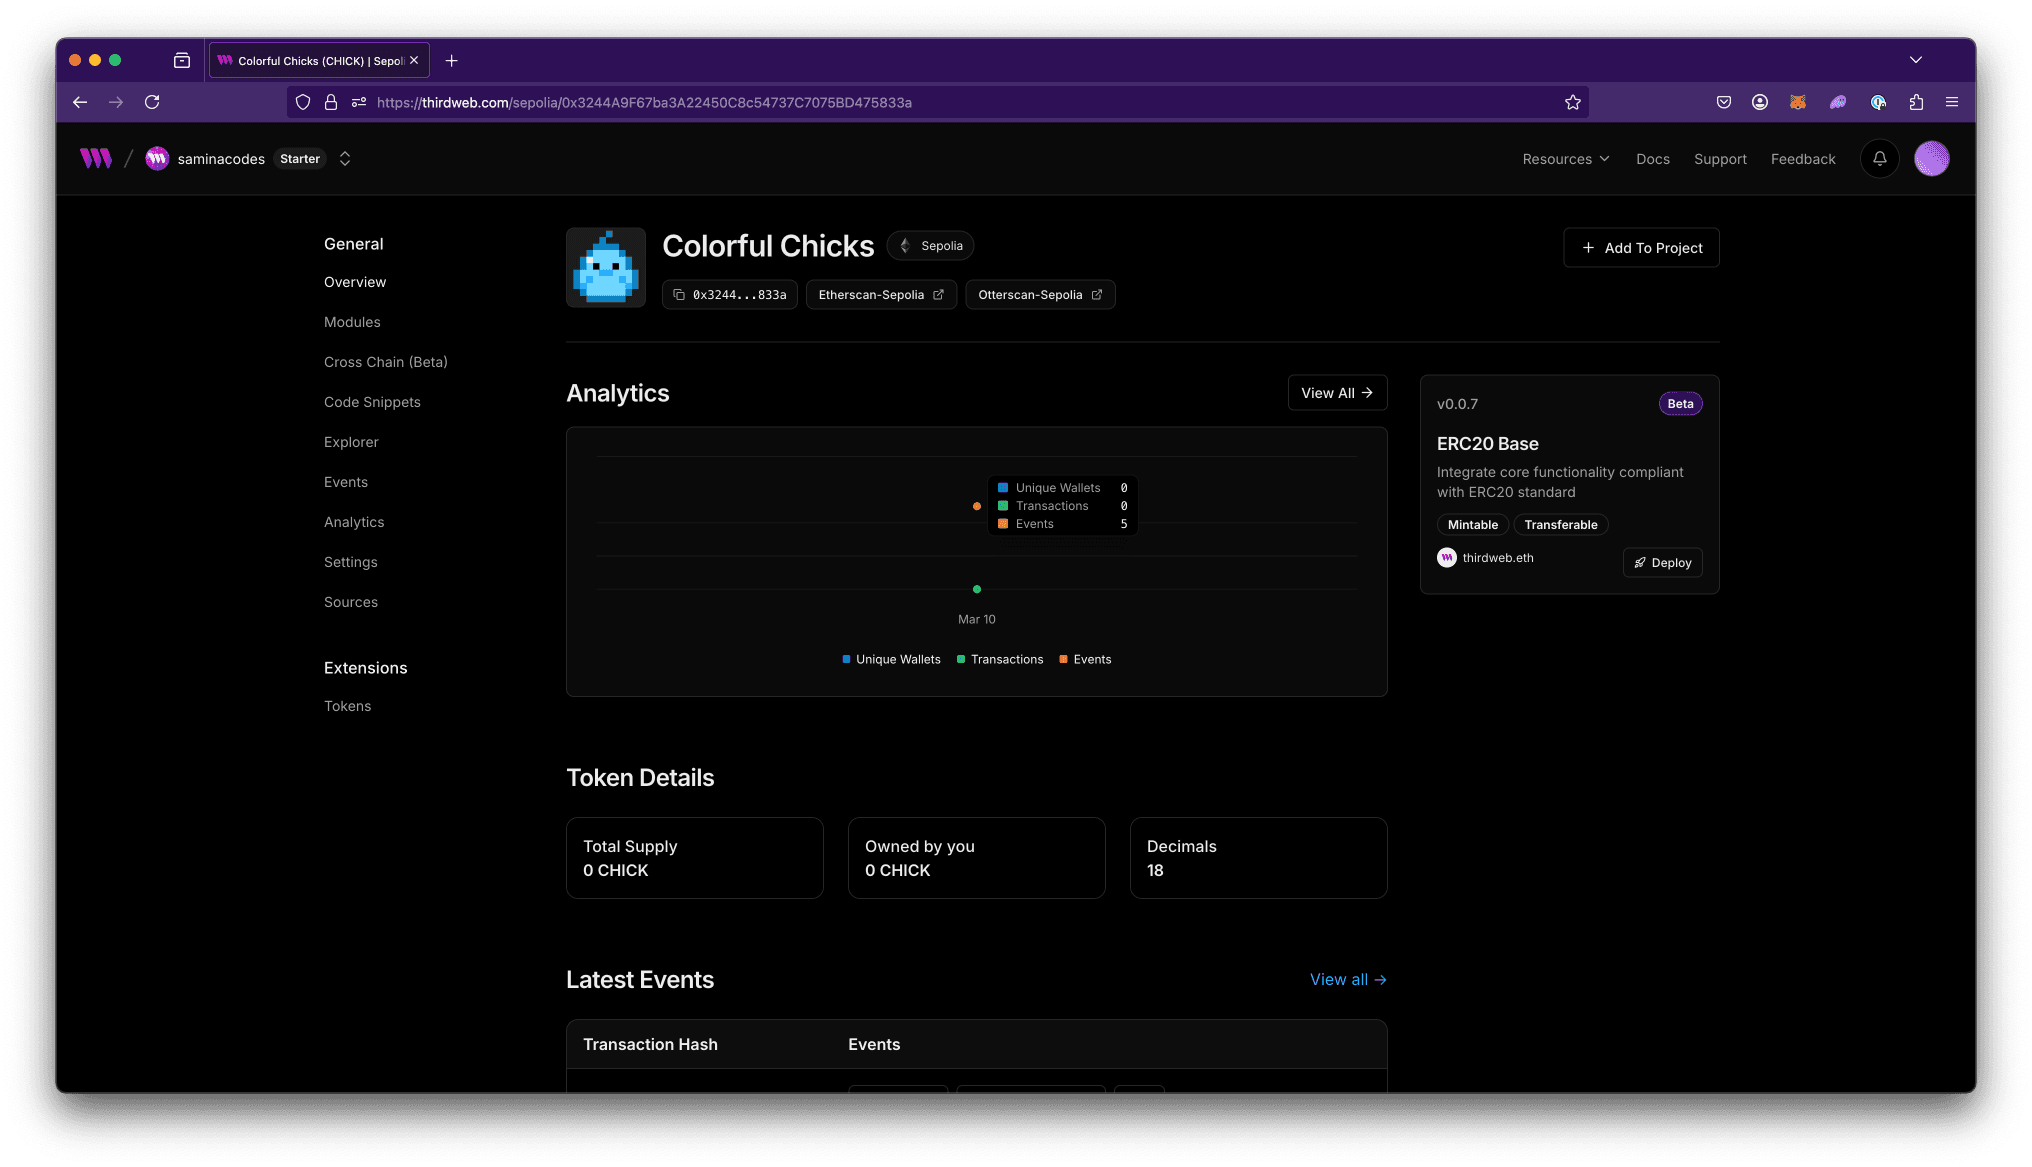Open the user account avatar
Screen dimensions: 2032x1167
coord(1931,158)
